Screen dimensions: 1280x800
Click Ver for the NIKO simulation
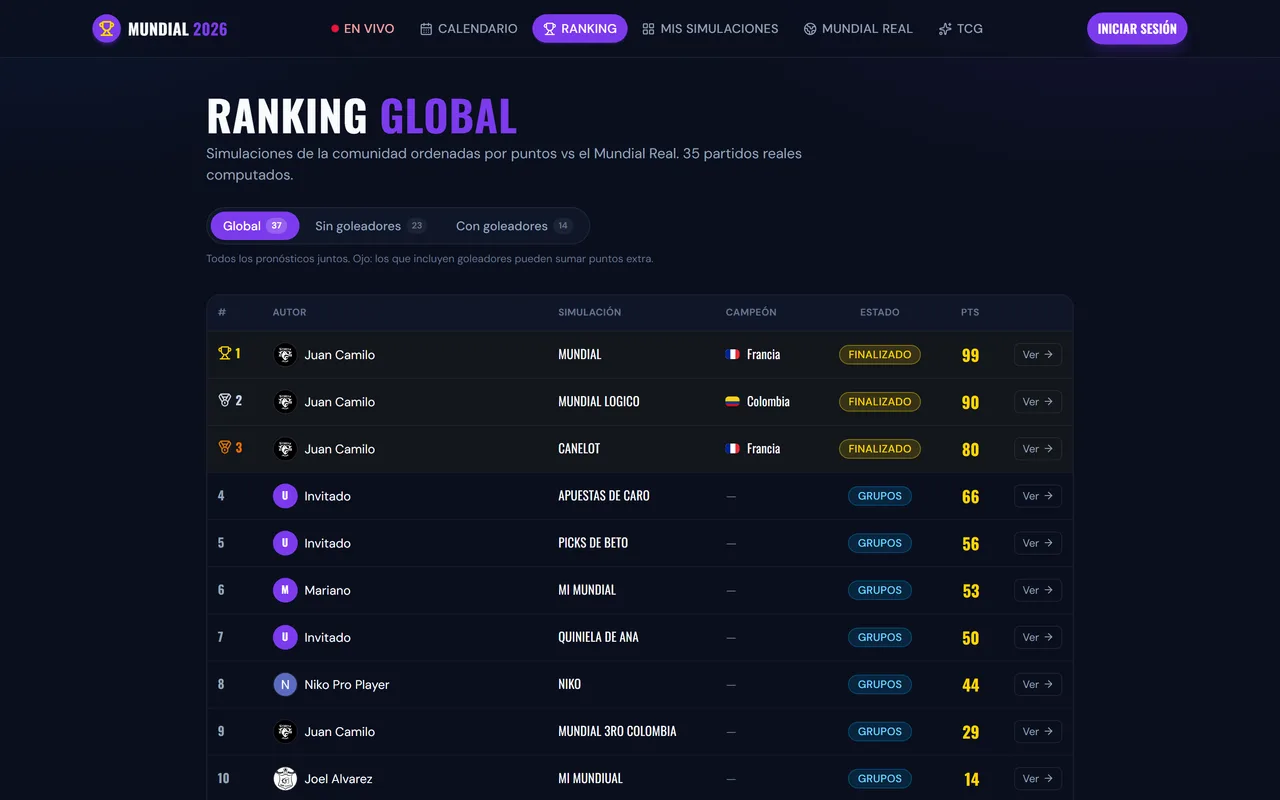click(x=1038, y=684)
